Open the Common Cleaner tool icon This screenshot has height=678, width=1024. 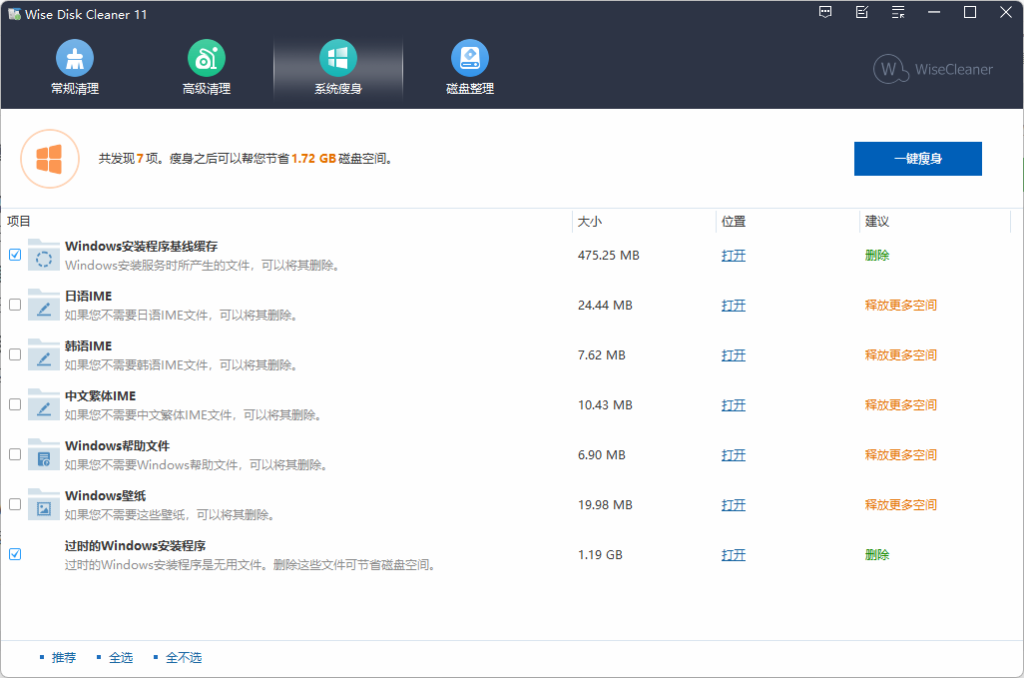tap(74, 58)
